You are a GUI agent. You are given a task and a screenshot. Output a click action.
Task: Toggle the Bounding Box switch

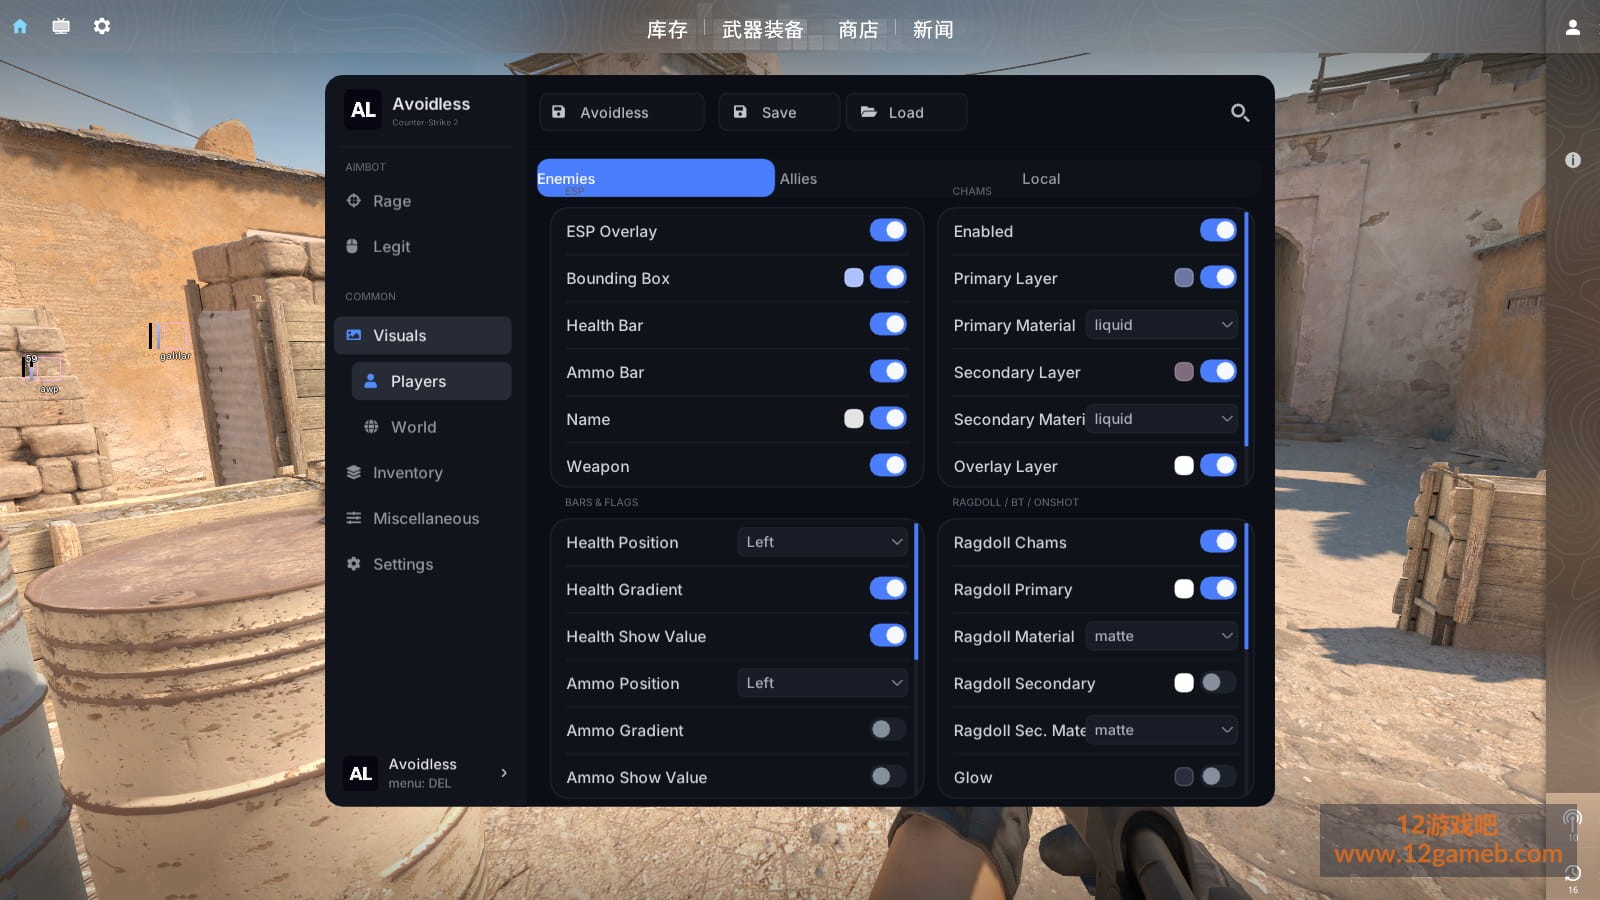[x=888, y=278]
